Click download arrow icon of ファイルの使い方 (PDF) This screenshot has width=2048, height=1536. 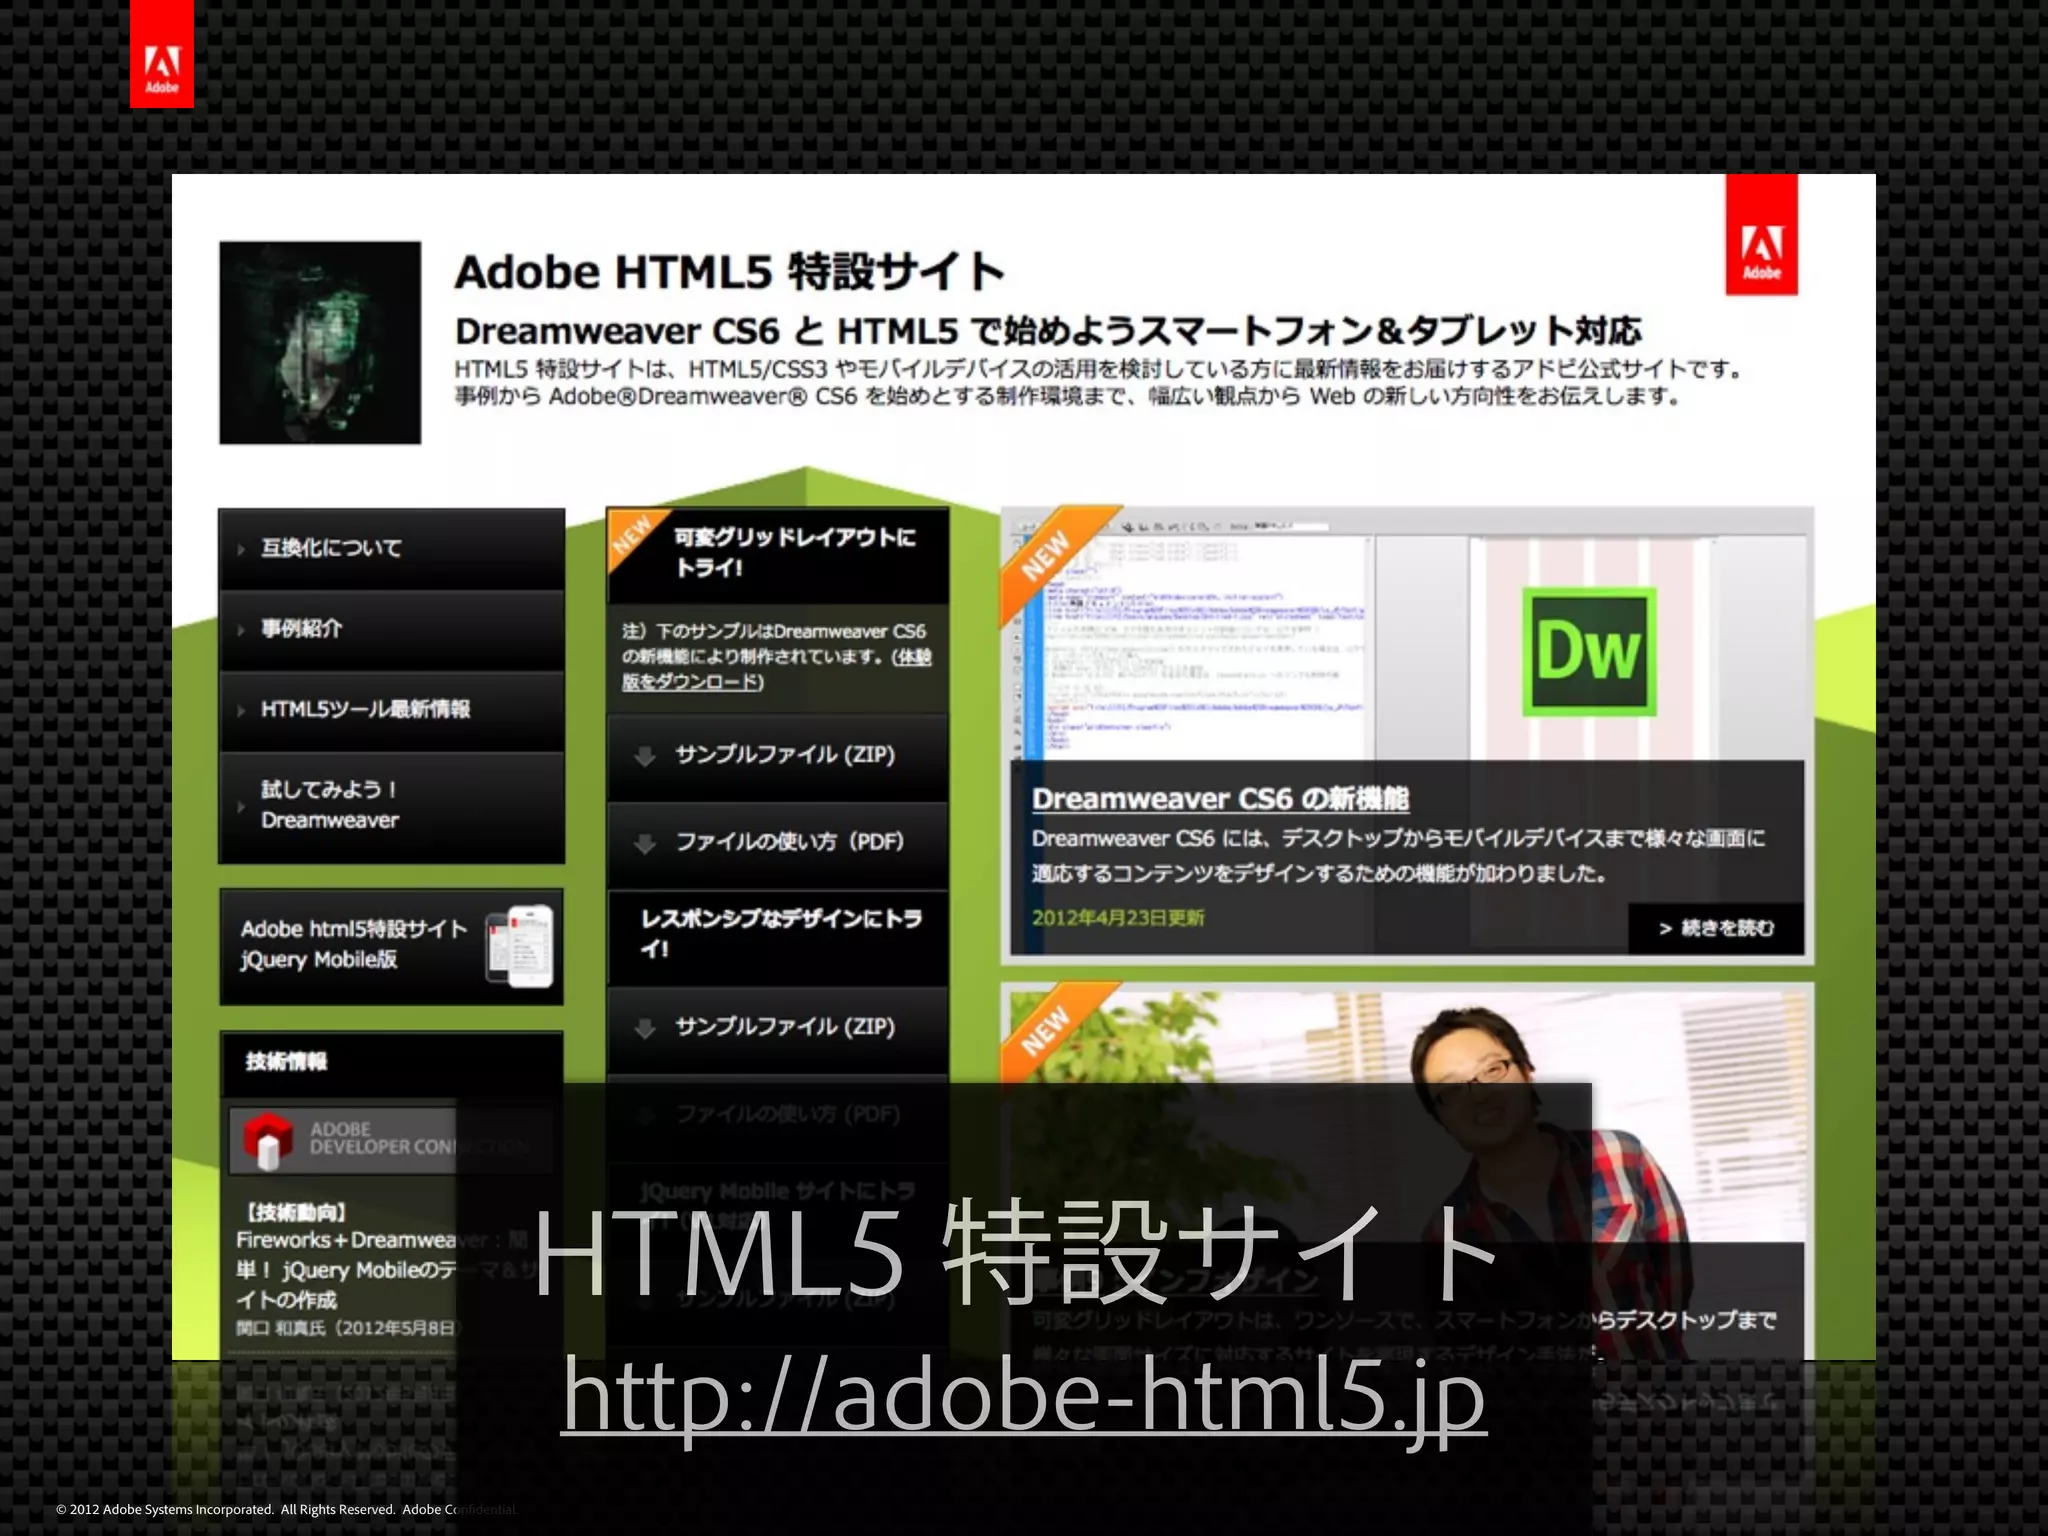pos(645,844)
